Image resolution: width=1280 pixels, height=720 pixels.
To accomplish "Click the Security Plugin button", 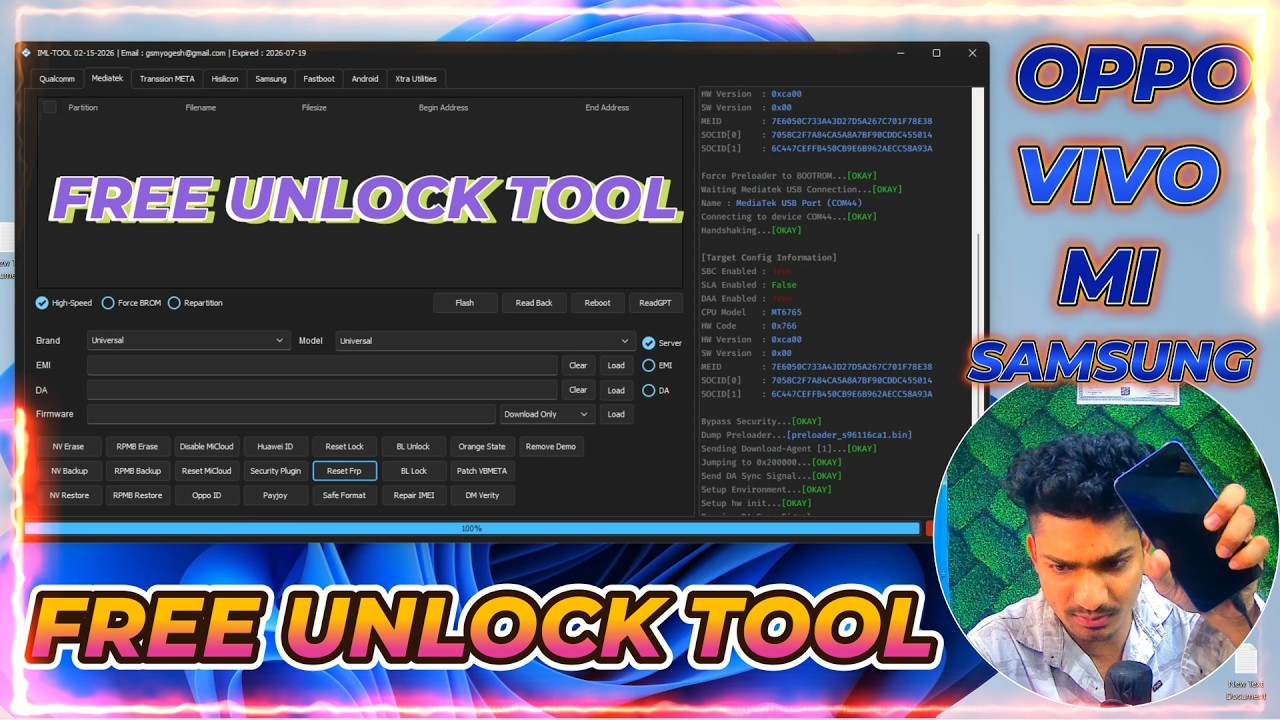I will click(275, 471).
